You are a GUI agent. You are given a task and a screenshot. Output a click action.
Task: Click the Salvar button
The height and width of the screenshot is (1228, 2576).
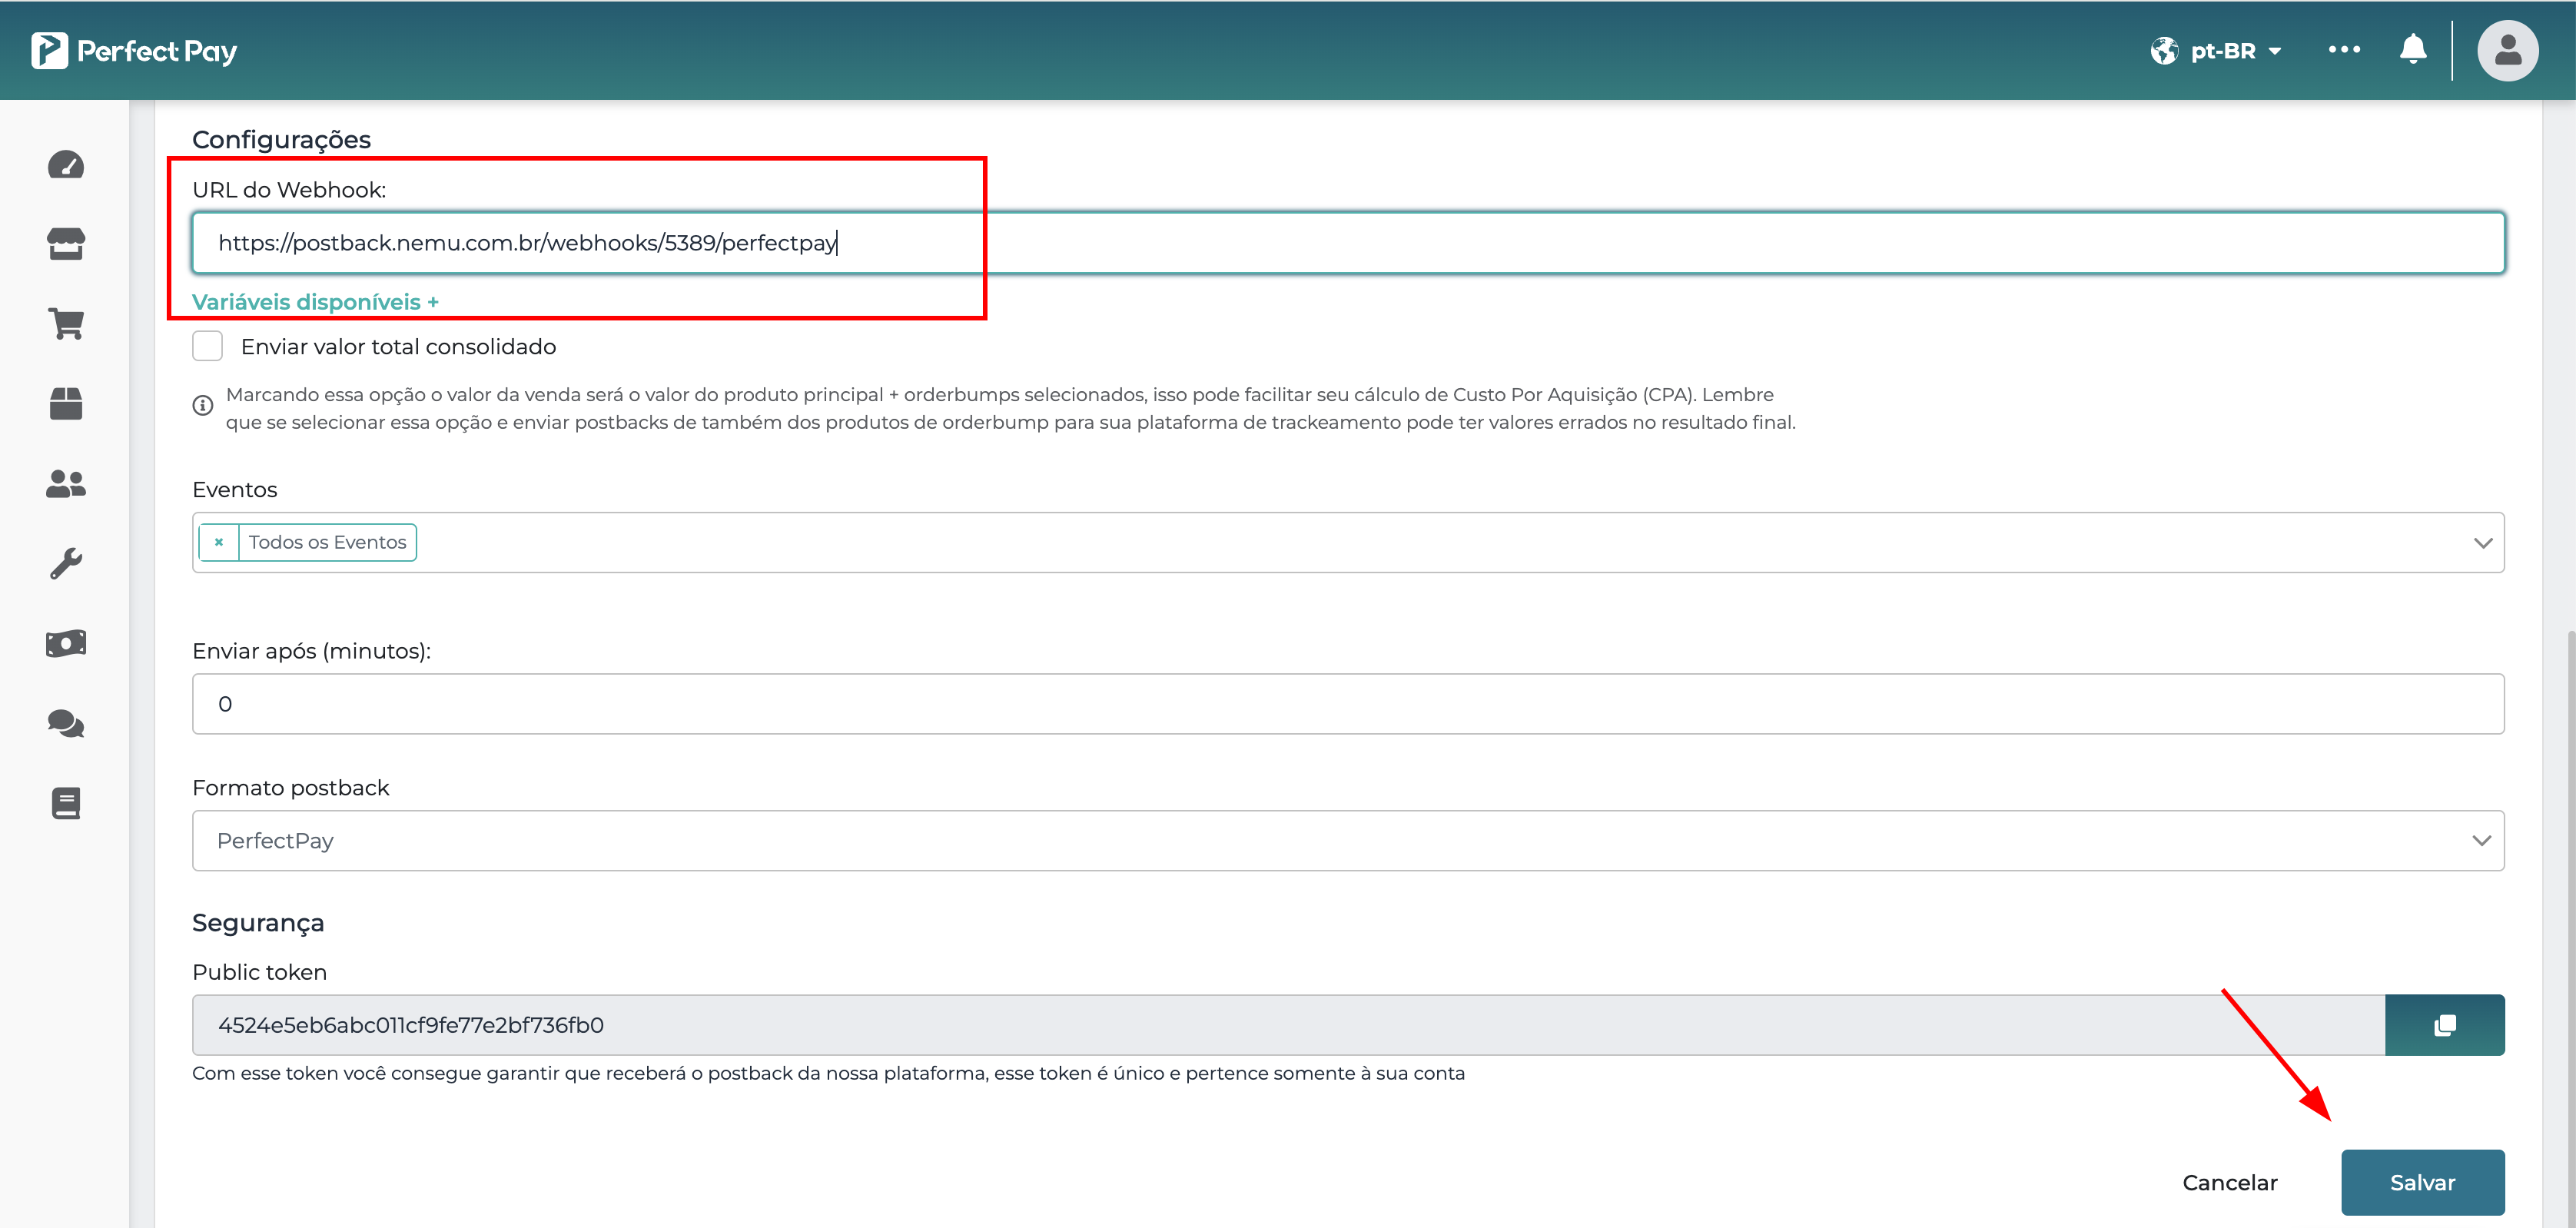(x=2422, y=1182)
